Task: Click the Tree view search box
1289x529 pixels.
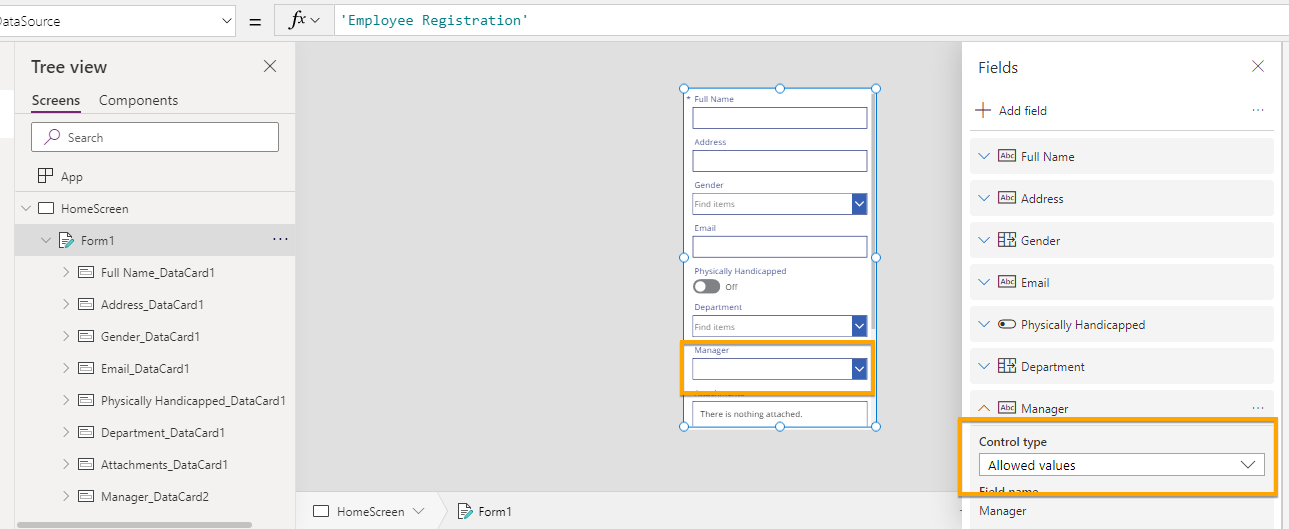Action: [155, 137]
